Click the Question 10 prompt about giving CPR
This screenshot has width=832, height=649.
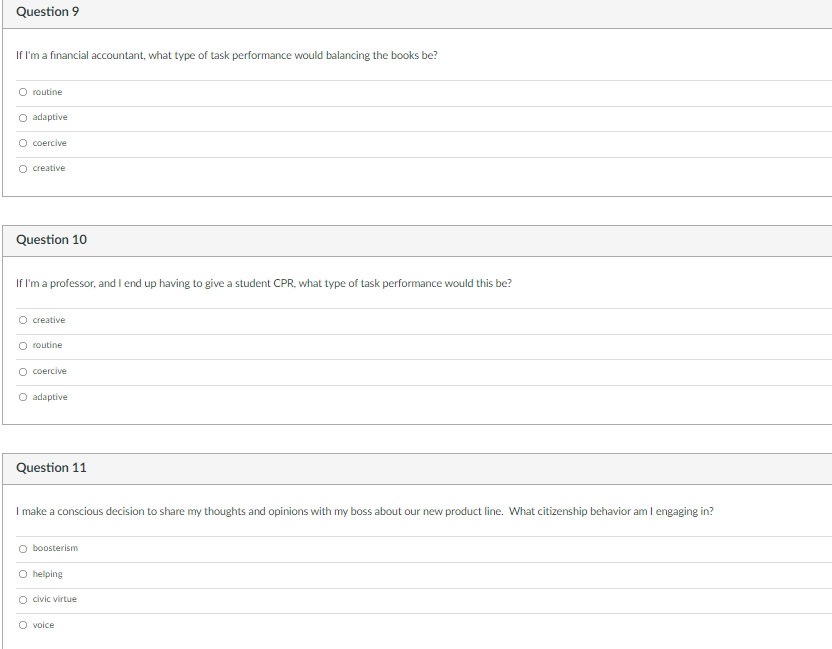(x=263, y=283)
